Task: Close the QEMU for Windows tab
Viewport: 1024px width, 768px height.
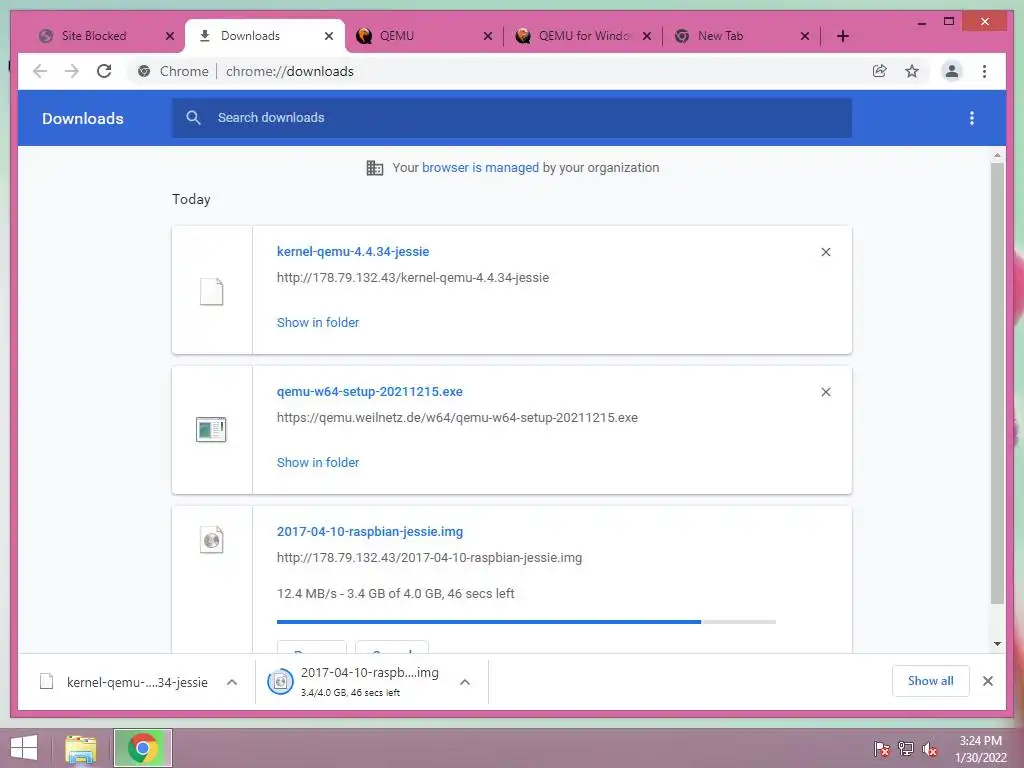Action: (647, 36)
